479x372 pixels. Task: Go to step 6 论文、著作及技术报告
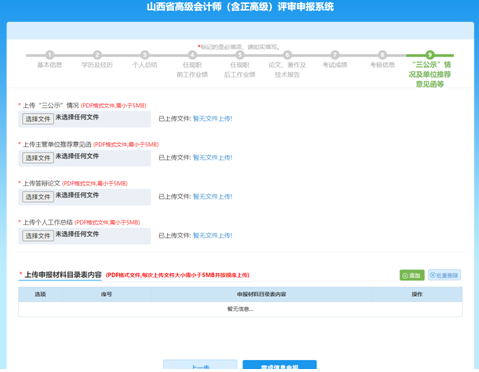pos(287,55)
